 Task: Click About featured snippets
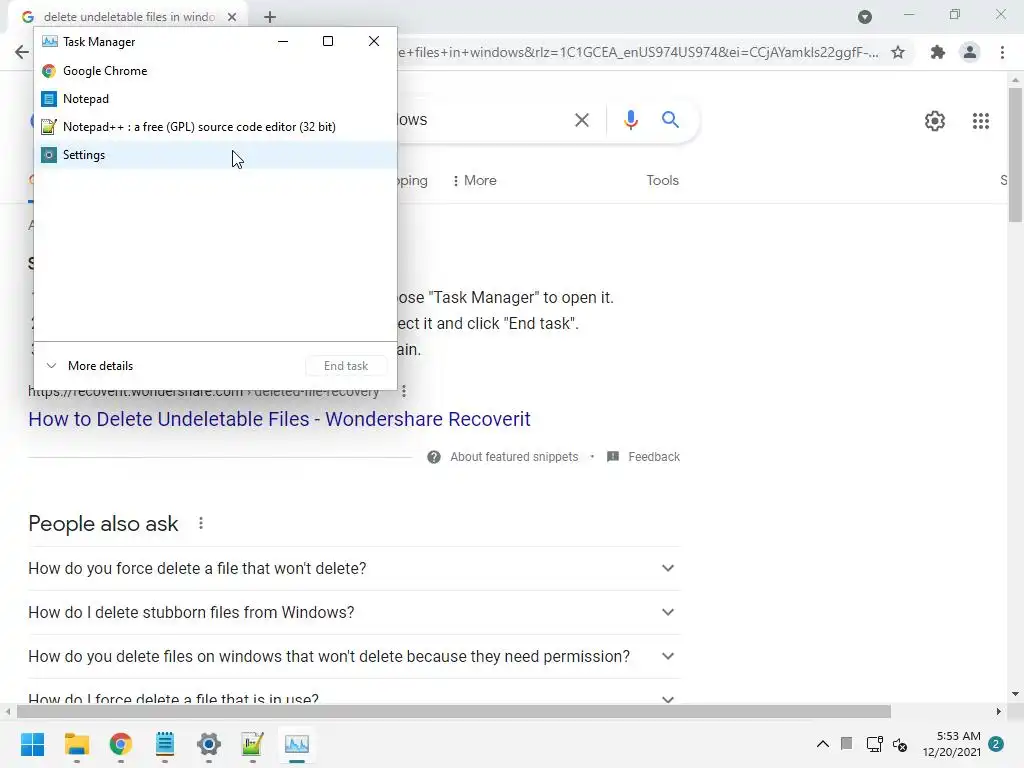point(514,456)
